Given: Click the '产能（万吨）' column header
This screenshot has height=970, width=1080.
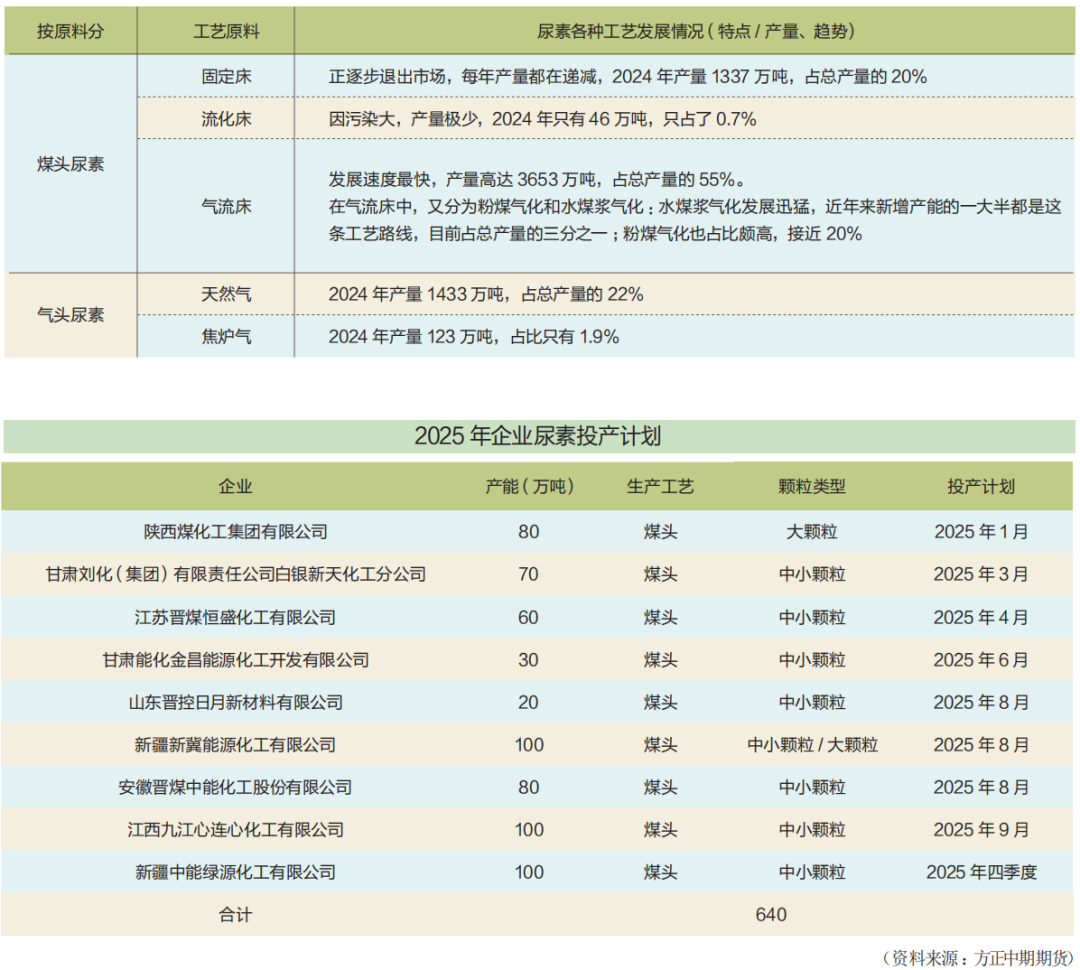Looking at the screenshot, I should [x=529, y=486].
